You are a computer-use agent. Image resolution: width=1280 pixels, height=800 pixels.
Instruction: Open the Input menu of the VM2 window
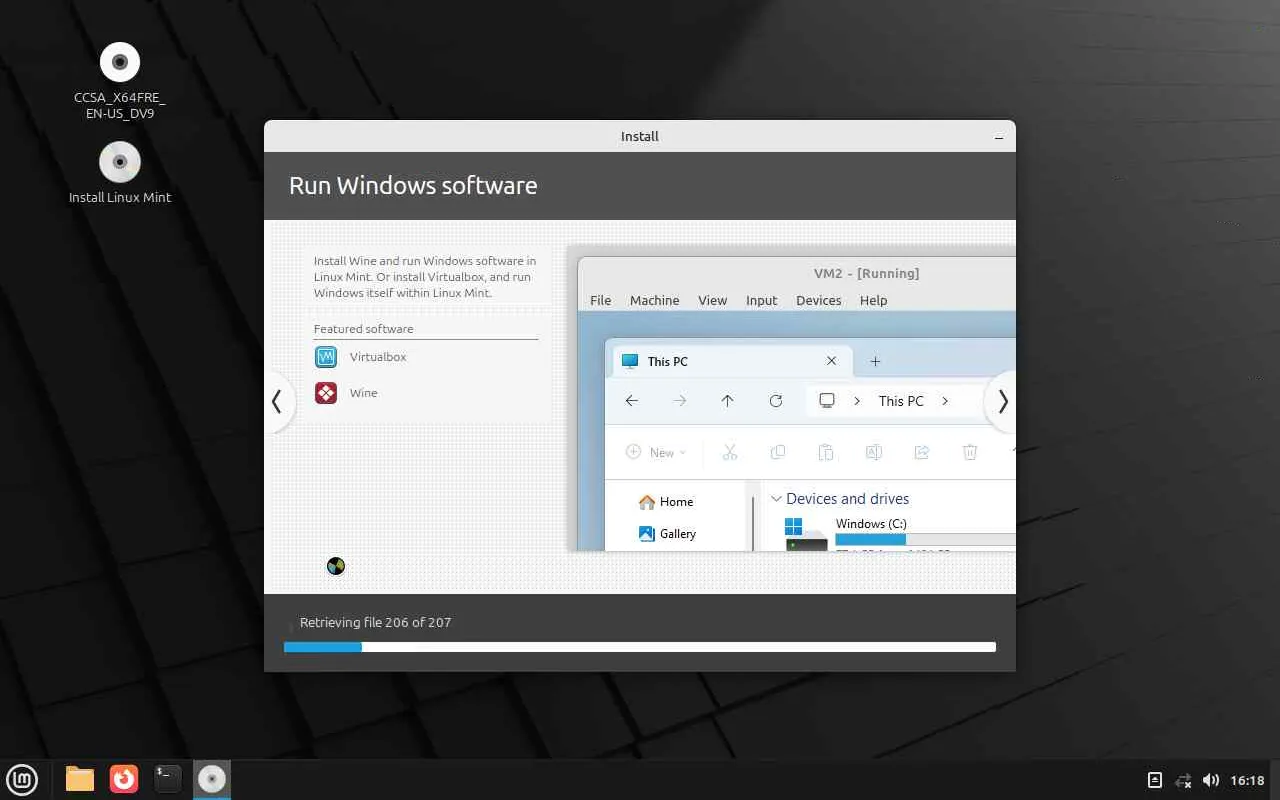click(x=762, y=300)
